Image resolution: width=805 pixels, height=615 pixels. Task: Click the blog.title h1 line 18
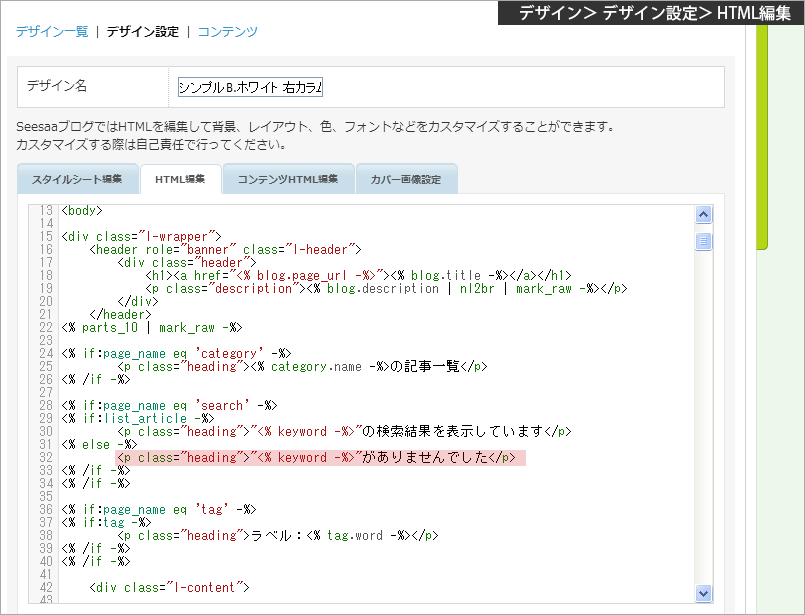(358, 276)
